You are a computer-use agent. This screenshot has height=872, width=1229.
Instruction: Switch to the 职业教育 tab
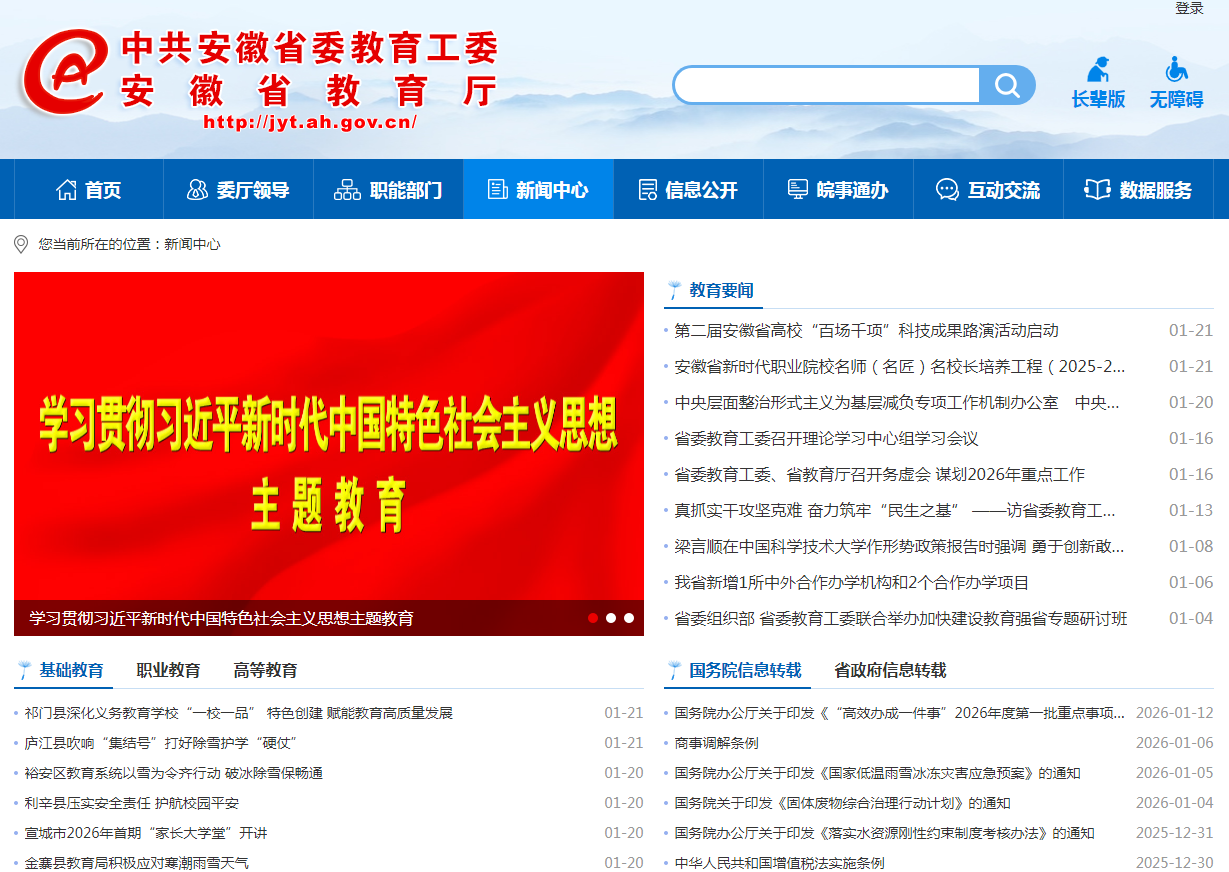click(168, 670)
